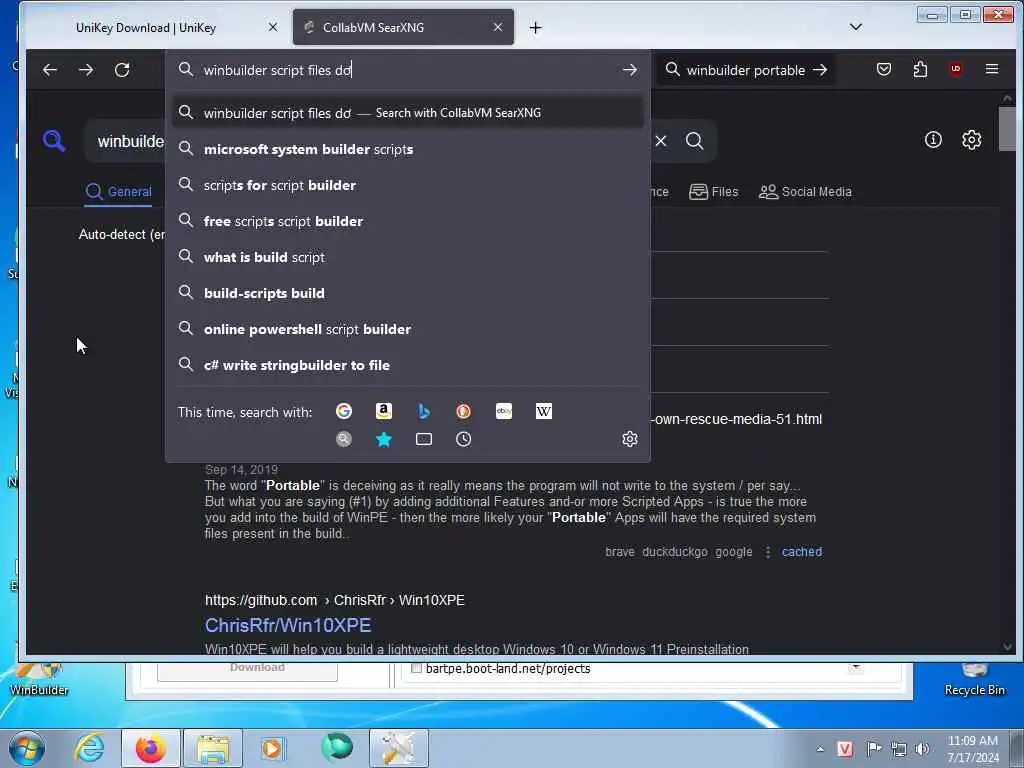Click the SearXNG logo magnifier
Image resolution: width=1024 pixels, height=768 pixels.
pos(54,140)
